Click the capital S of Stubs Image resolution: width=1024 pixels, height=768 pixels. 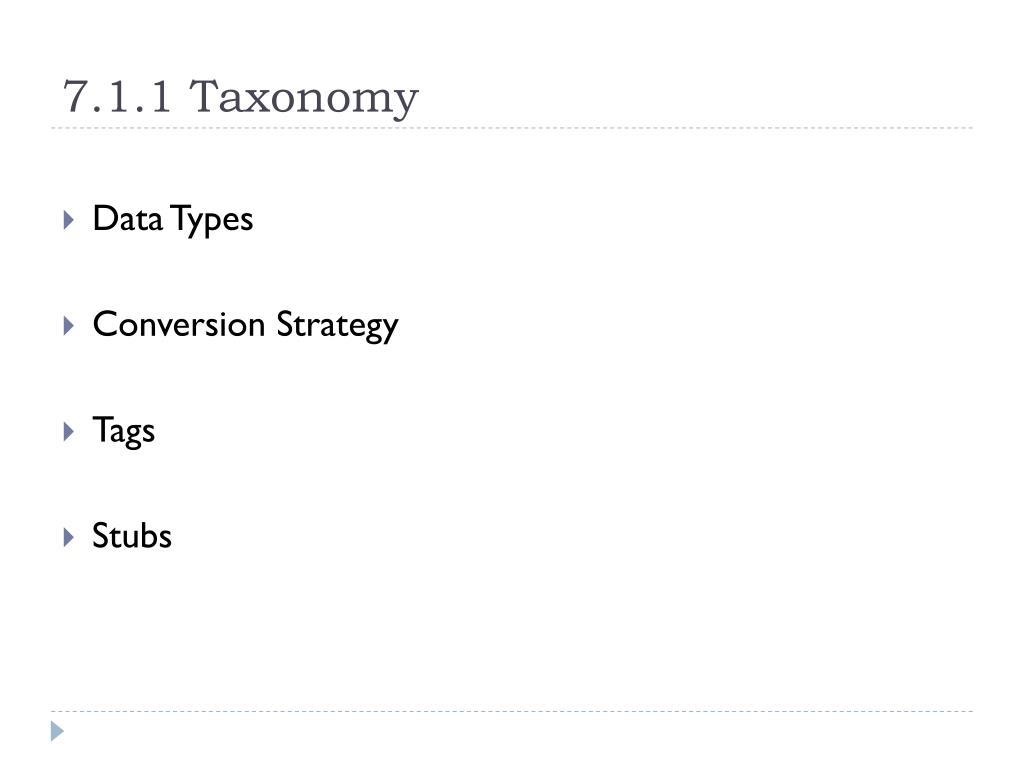[101, 536]
